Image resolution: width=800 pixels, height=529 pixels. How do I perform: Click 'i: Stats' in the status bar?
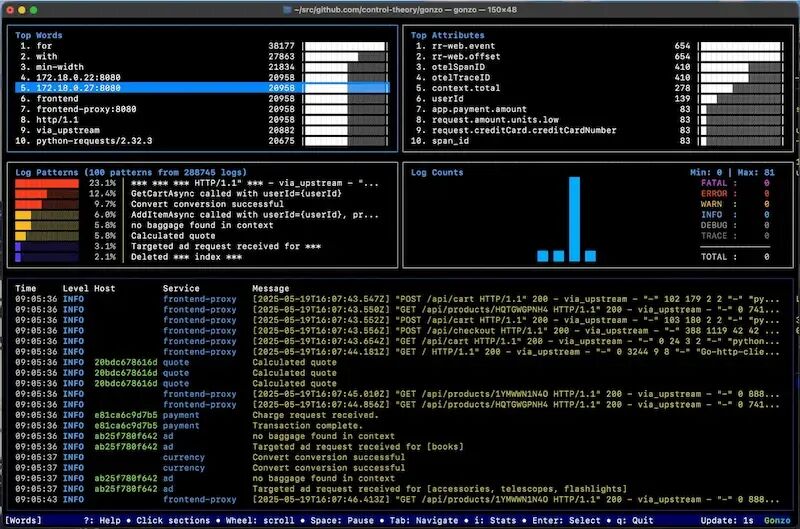coord(495,520)
